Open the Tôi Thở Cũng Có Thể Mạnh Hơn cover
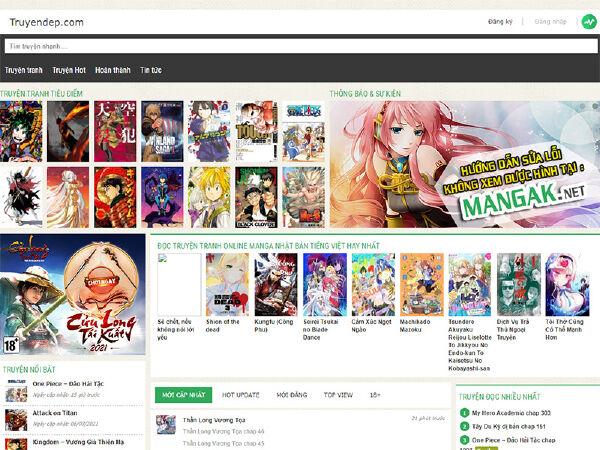The width and height of the screenshot is (600, 450). (x=567, y=285)
